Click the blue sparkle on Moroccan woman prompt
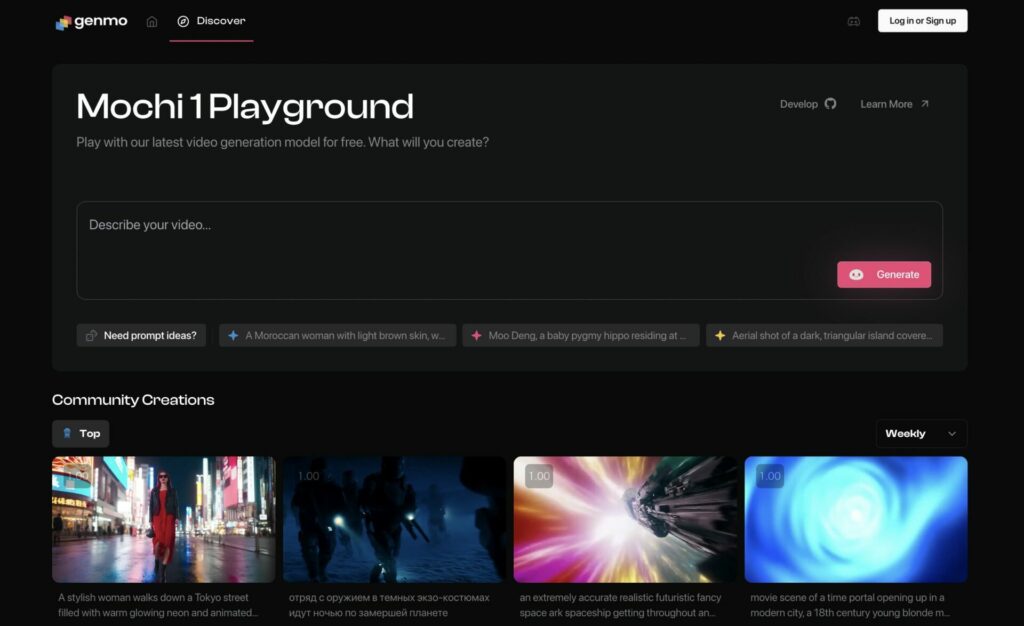 click(x=233, y=336)
